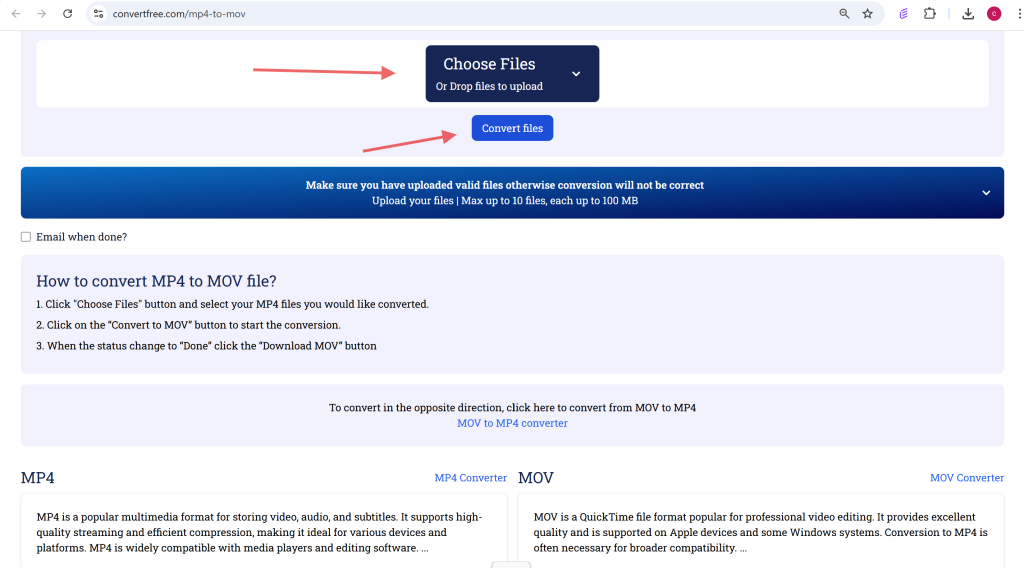This screenshot has height=568, width=1024.
Task: Go back using browser back arrow
Action: tap(16, 13)
